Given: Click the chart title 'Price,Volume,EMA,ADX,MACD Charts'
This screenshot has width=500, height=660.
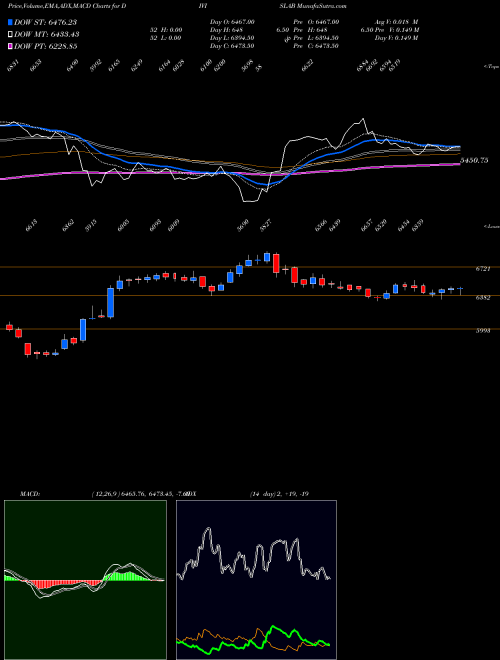Looking at the screenshot, I should [x=58, y=6].
